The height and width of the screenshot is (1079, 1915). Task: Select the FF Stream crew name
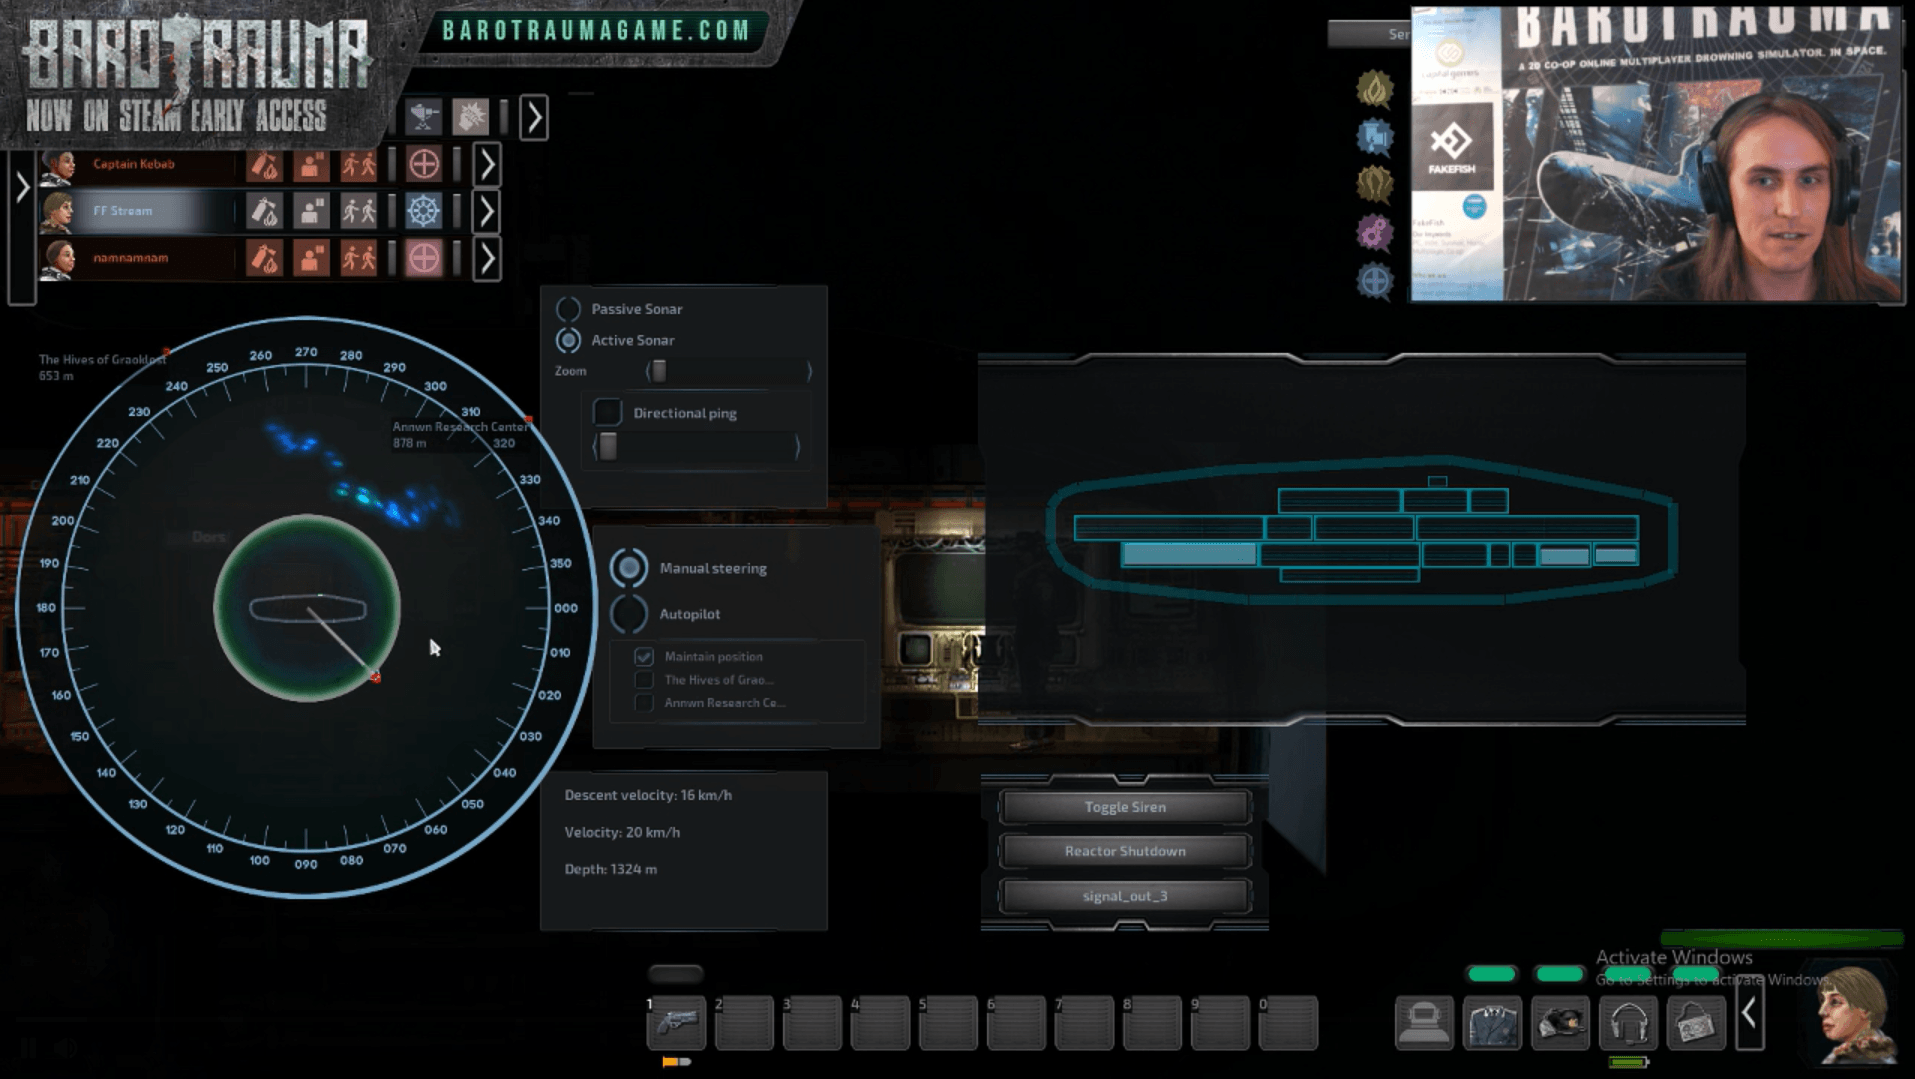(x=123, y=211)
